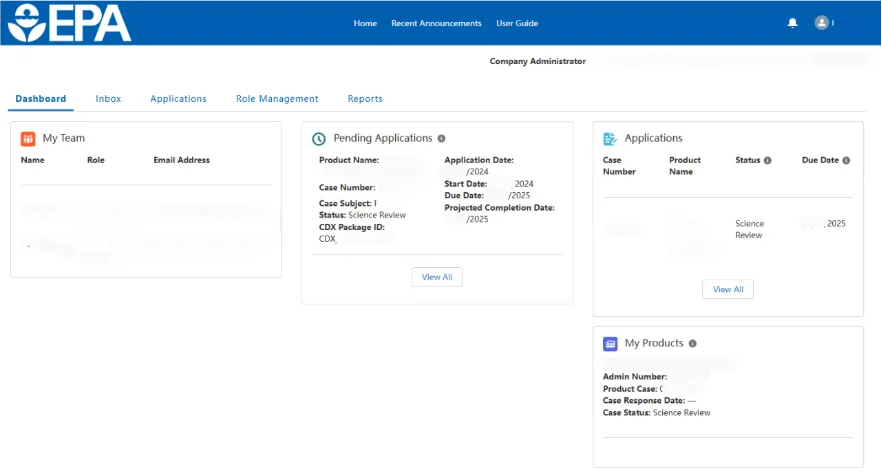Click the My Team card icon
Image resolution: width=882 pixels, height=471 pixels.
pos(28,138)
